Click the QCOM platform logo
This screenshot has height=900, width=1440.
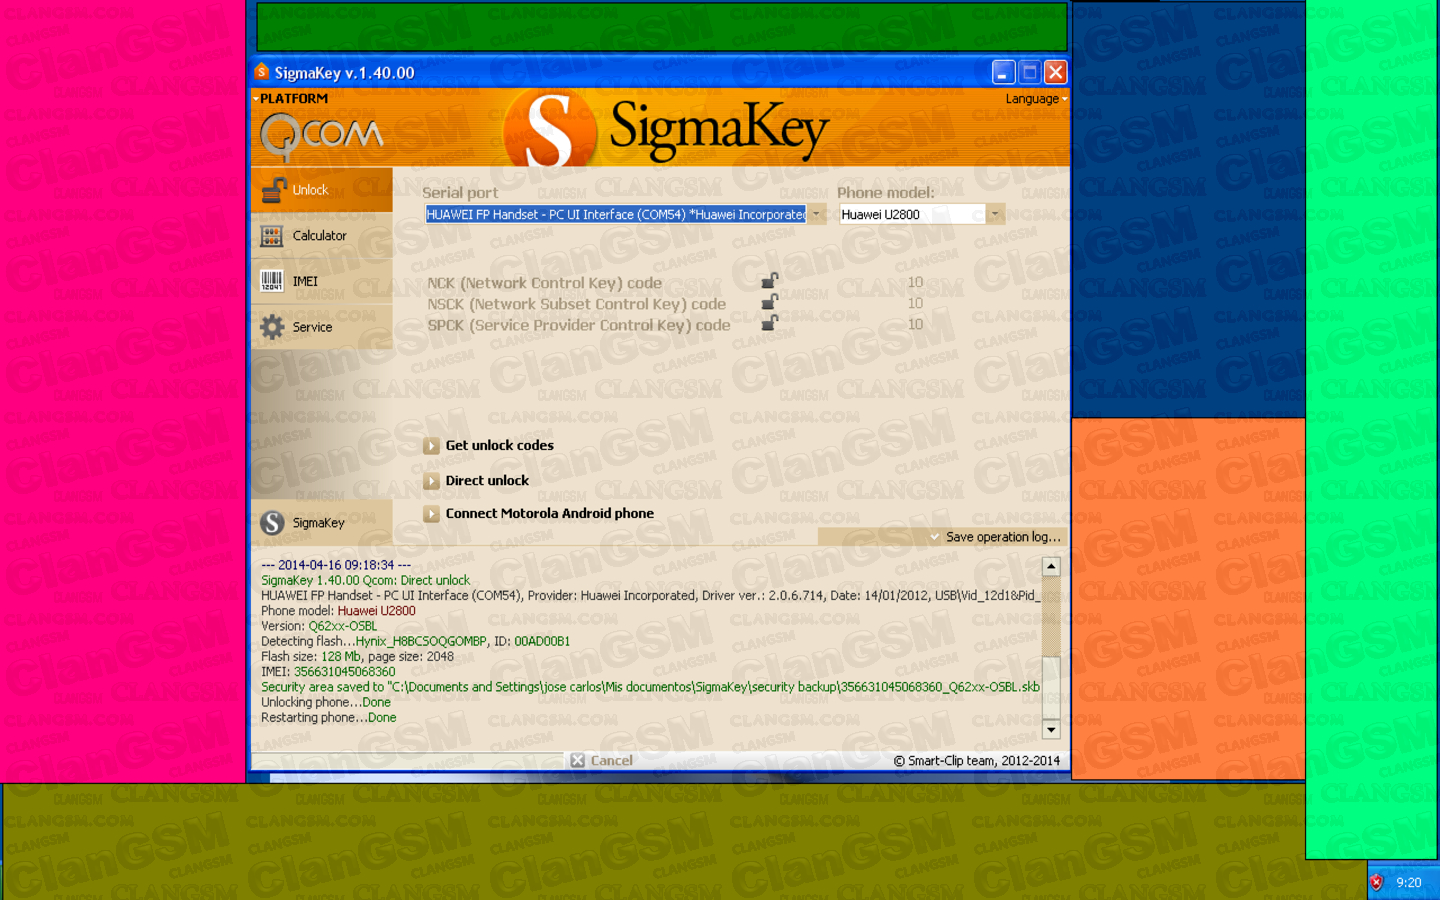pyautogui.click(x=321, y=137)
